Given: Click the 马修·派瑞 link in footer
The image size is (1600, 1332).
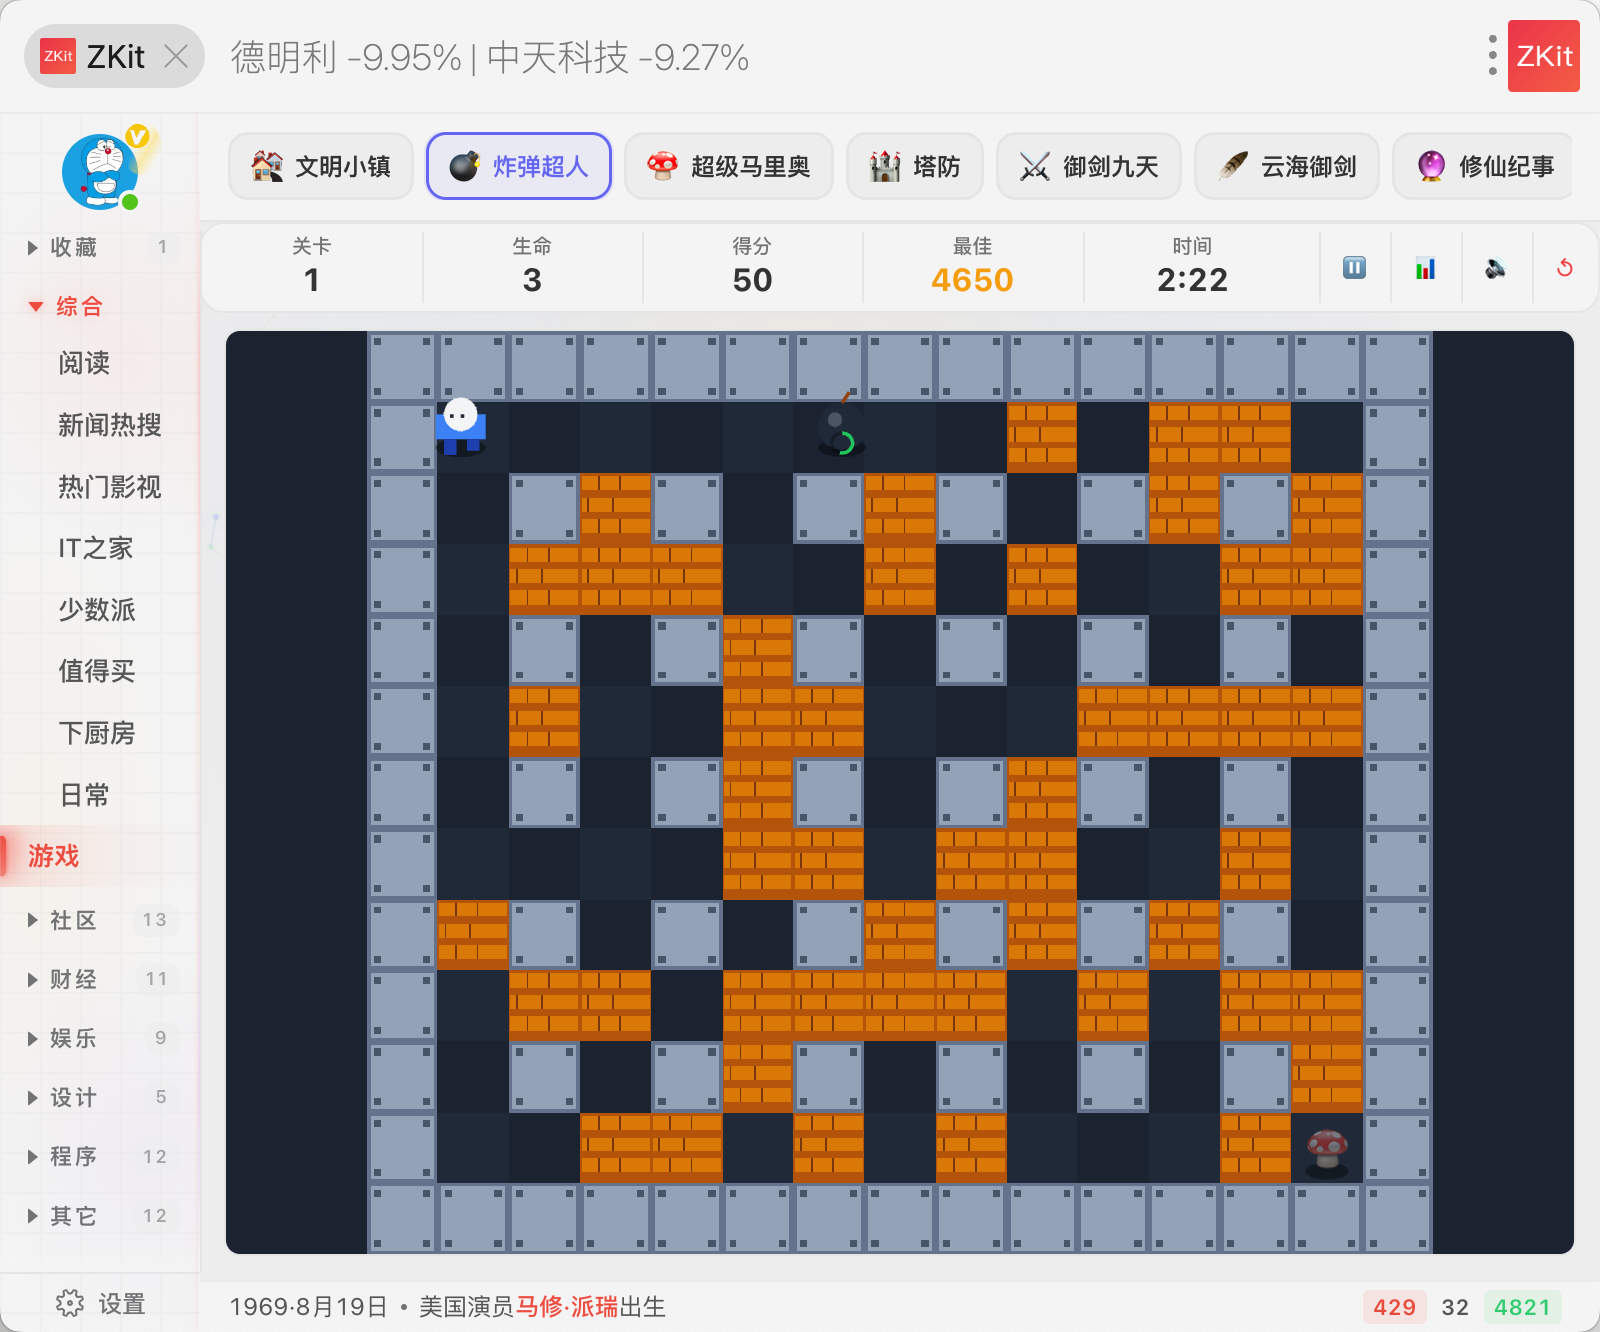Looking at the screenshot, I should click(x=567, y=1307).
